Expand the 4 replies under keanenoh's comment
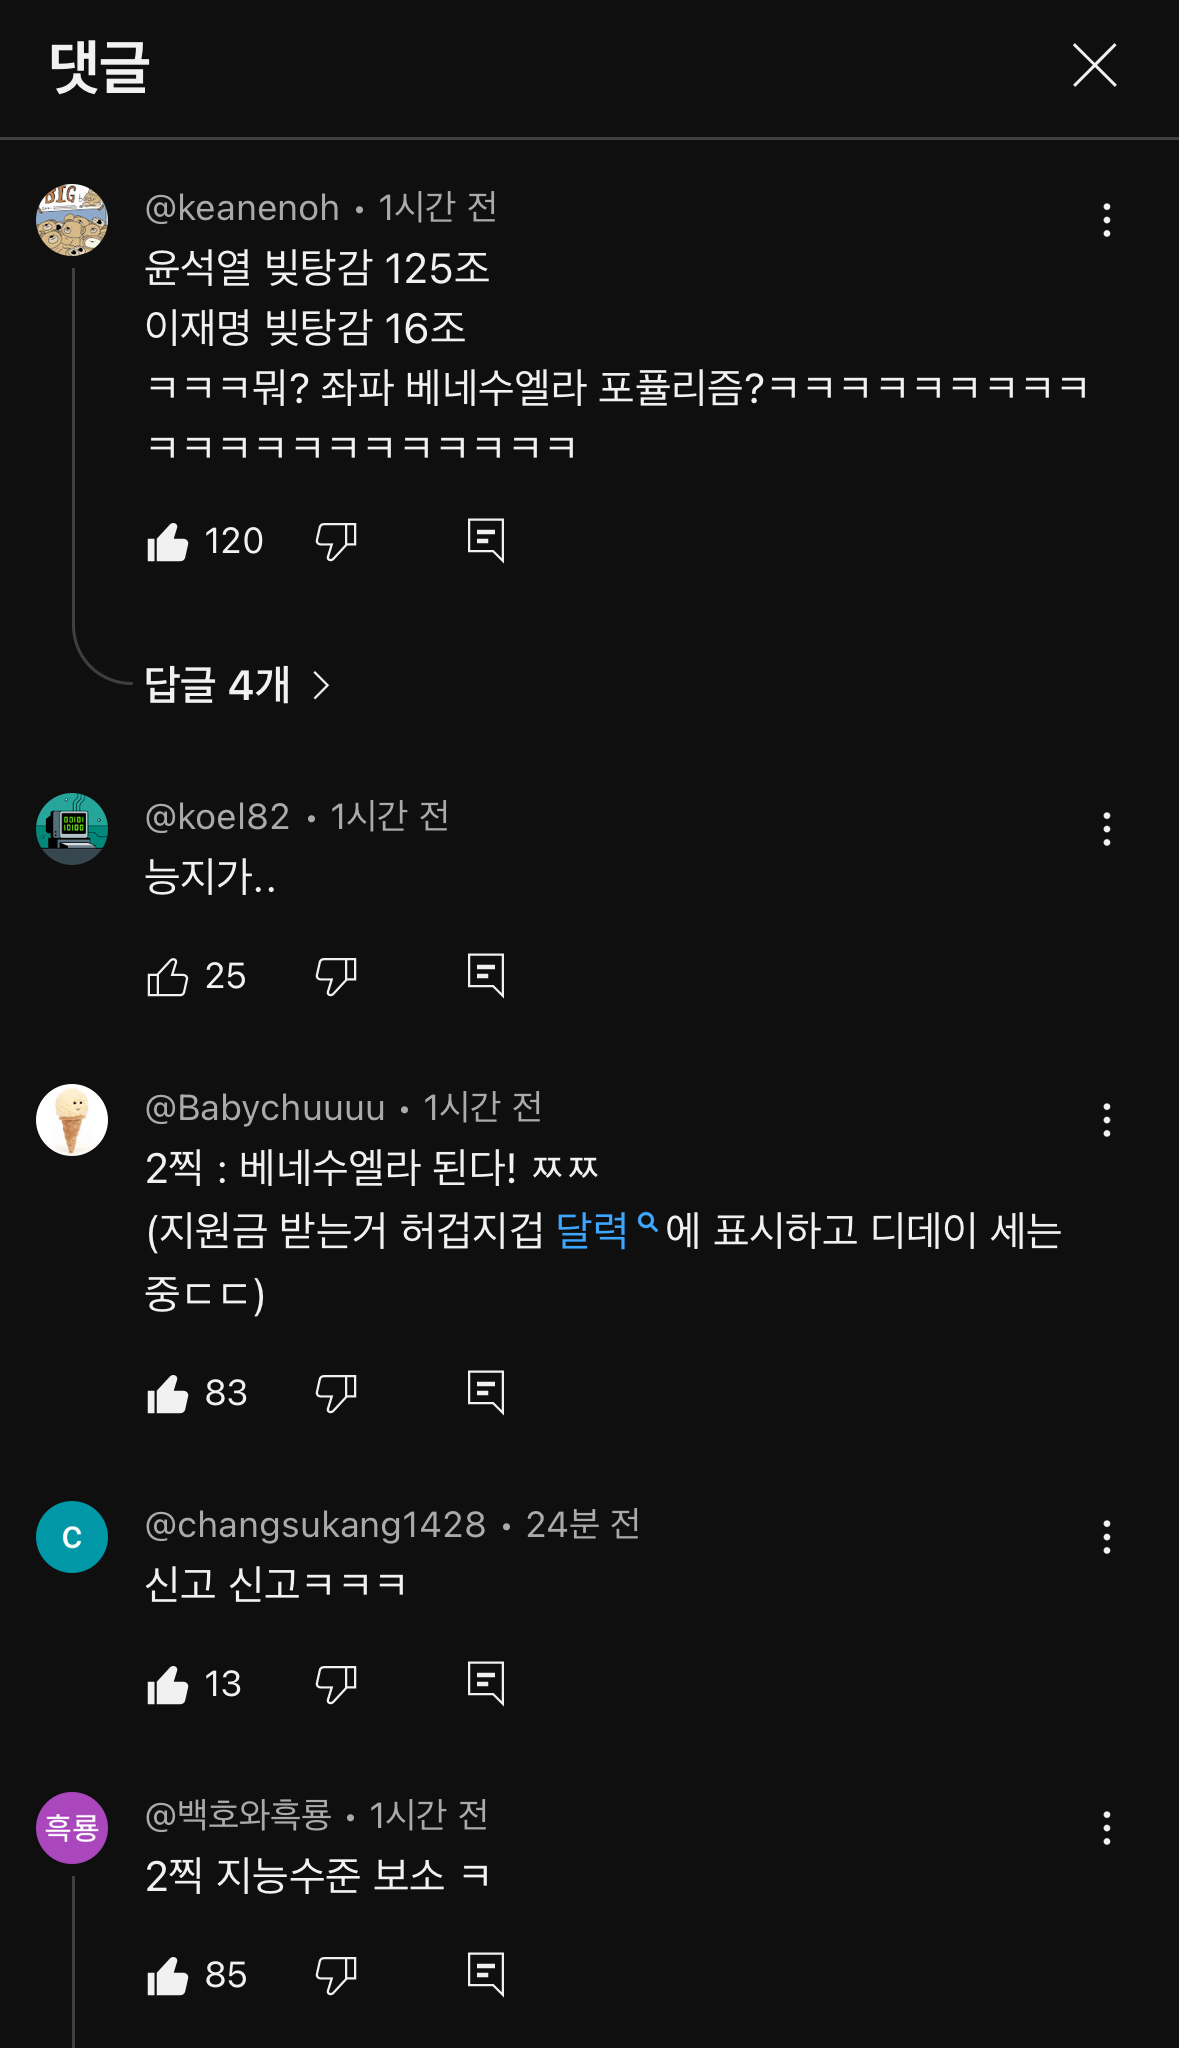1179x2048 pixels. [x=237, y=685]
